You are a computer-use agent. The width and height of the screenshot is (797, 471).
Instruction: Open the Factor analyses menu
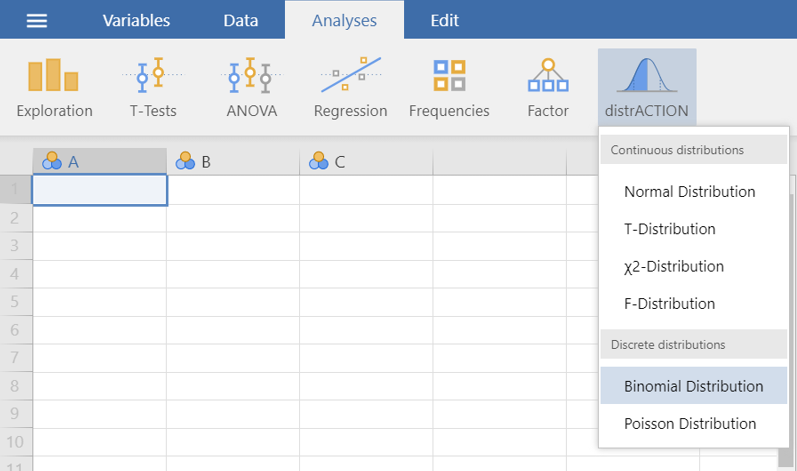(x=547, y=88)
